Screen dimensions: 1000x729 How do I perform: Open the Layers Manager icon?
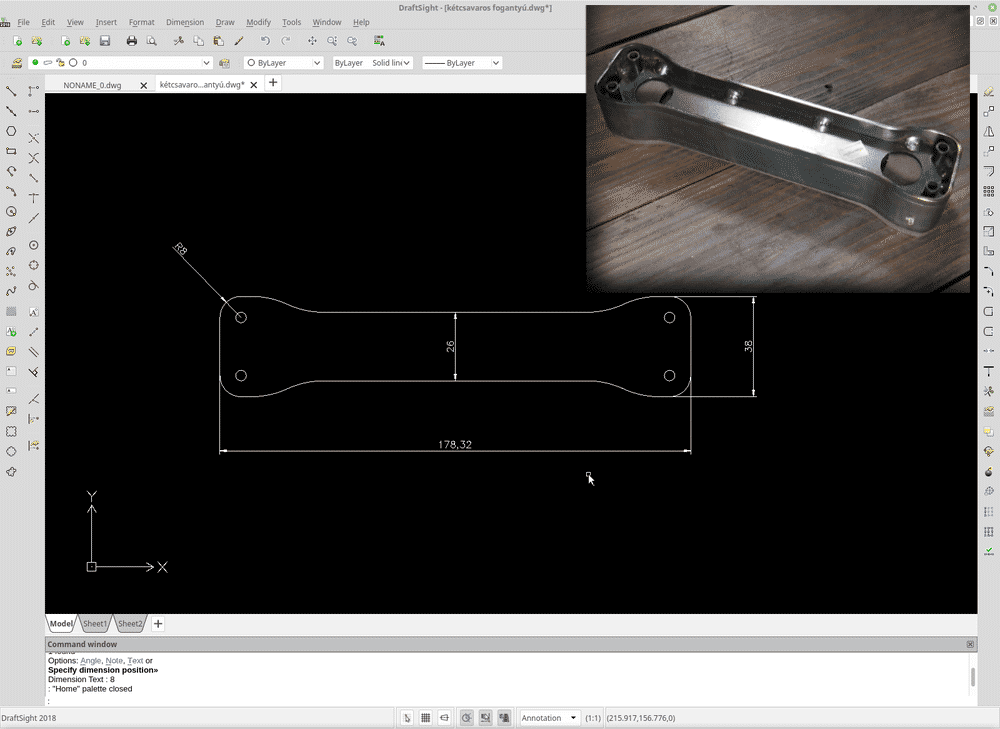pos(17,63)
